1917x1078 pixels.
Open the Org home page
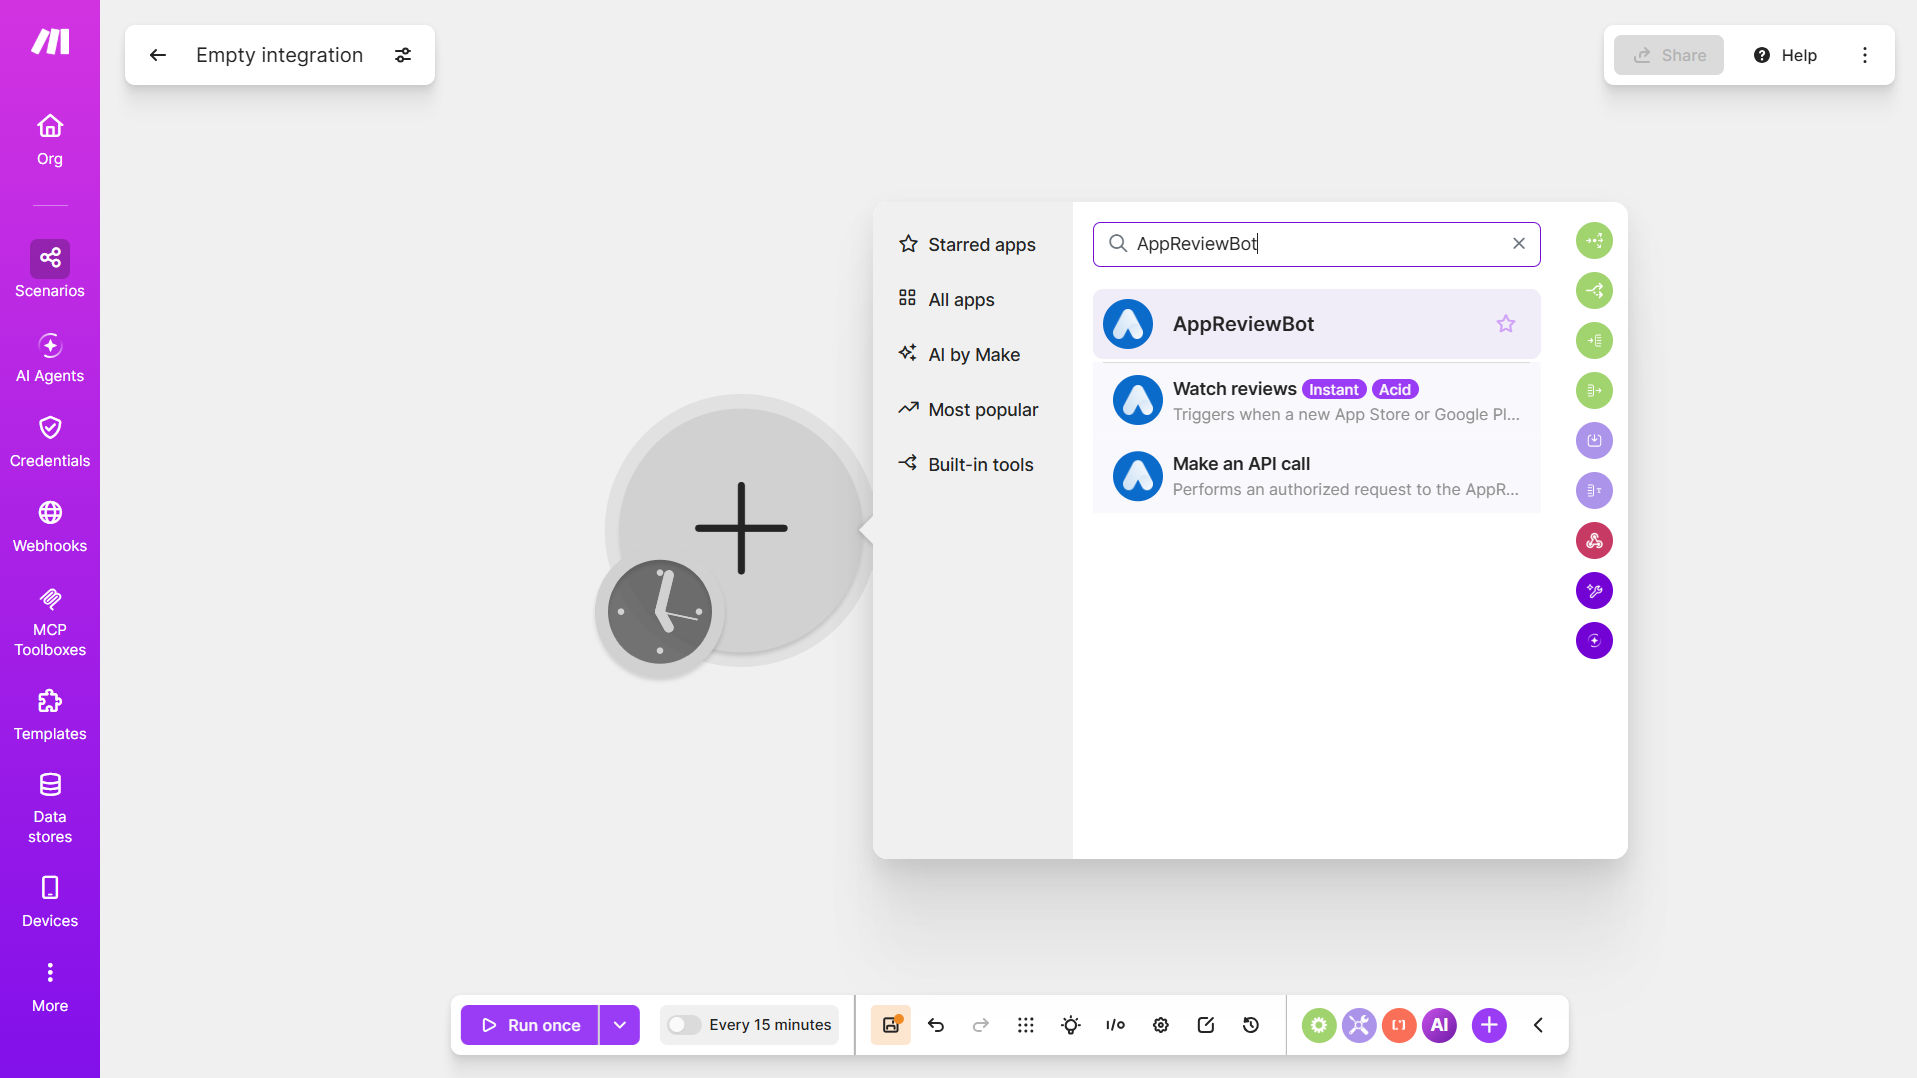50,140
